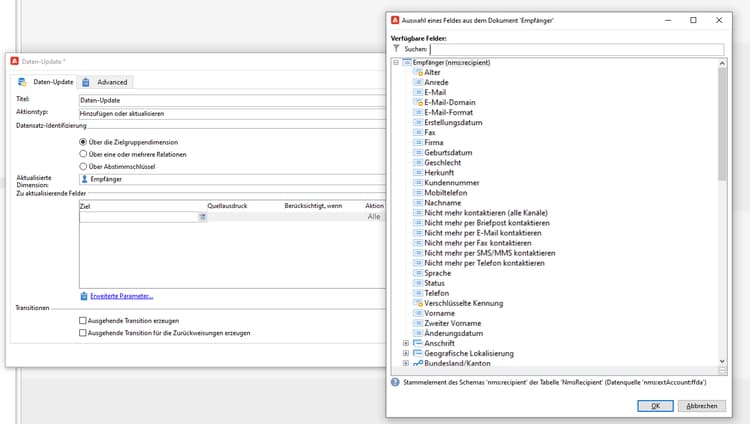Click the Empfänger root node icon

click(x=407, y=62)
